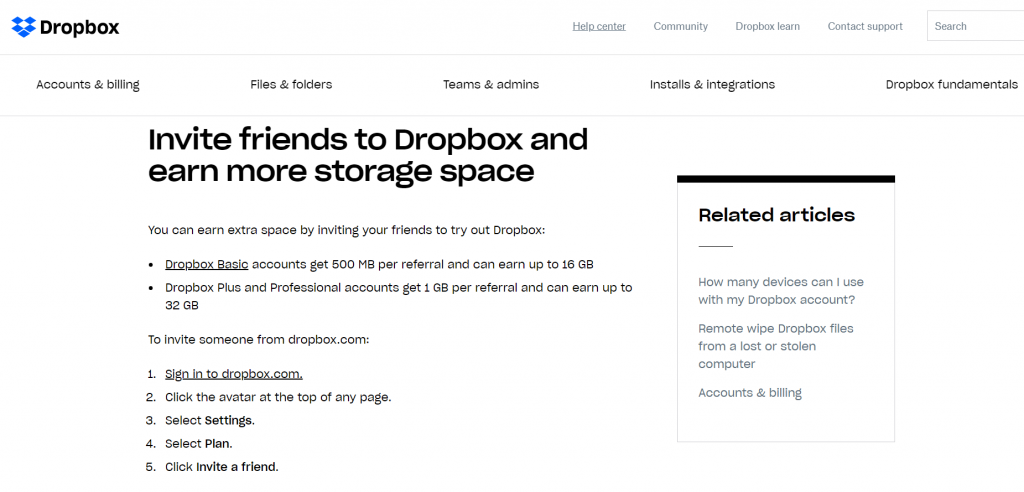Click the Dropbox wordmark text

[80, 27]
